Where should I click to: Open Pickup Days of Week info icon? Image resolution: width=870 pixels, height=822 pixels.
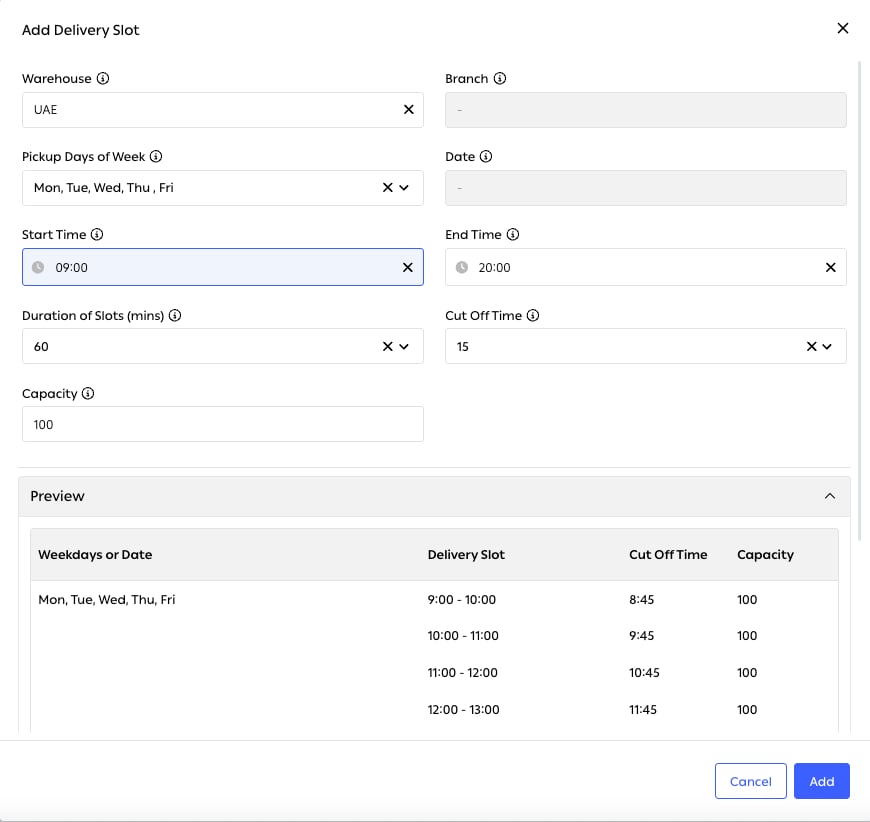(156, 157)
